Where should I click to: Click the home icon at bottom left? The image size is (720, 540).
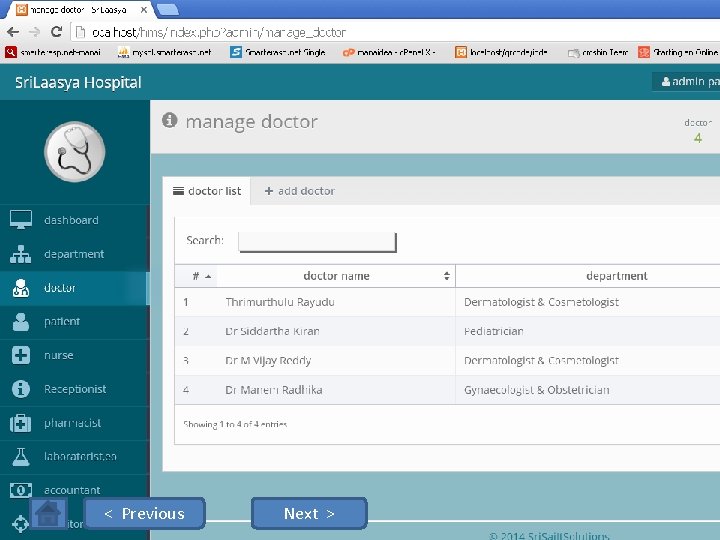coord(48,513)
